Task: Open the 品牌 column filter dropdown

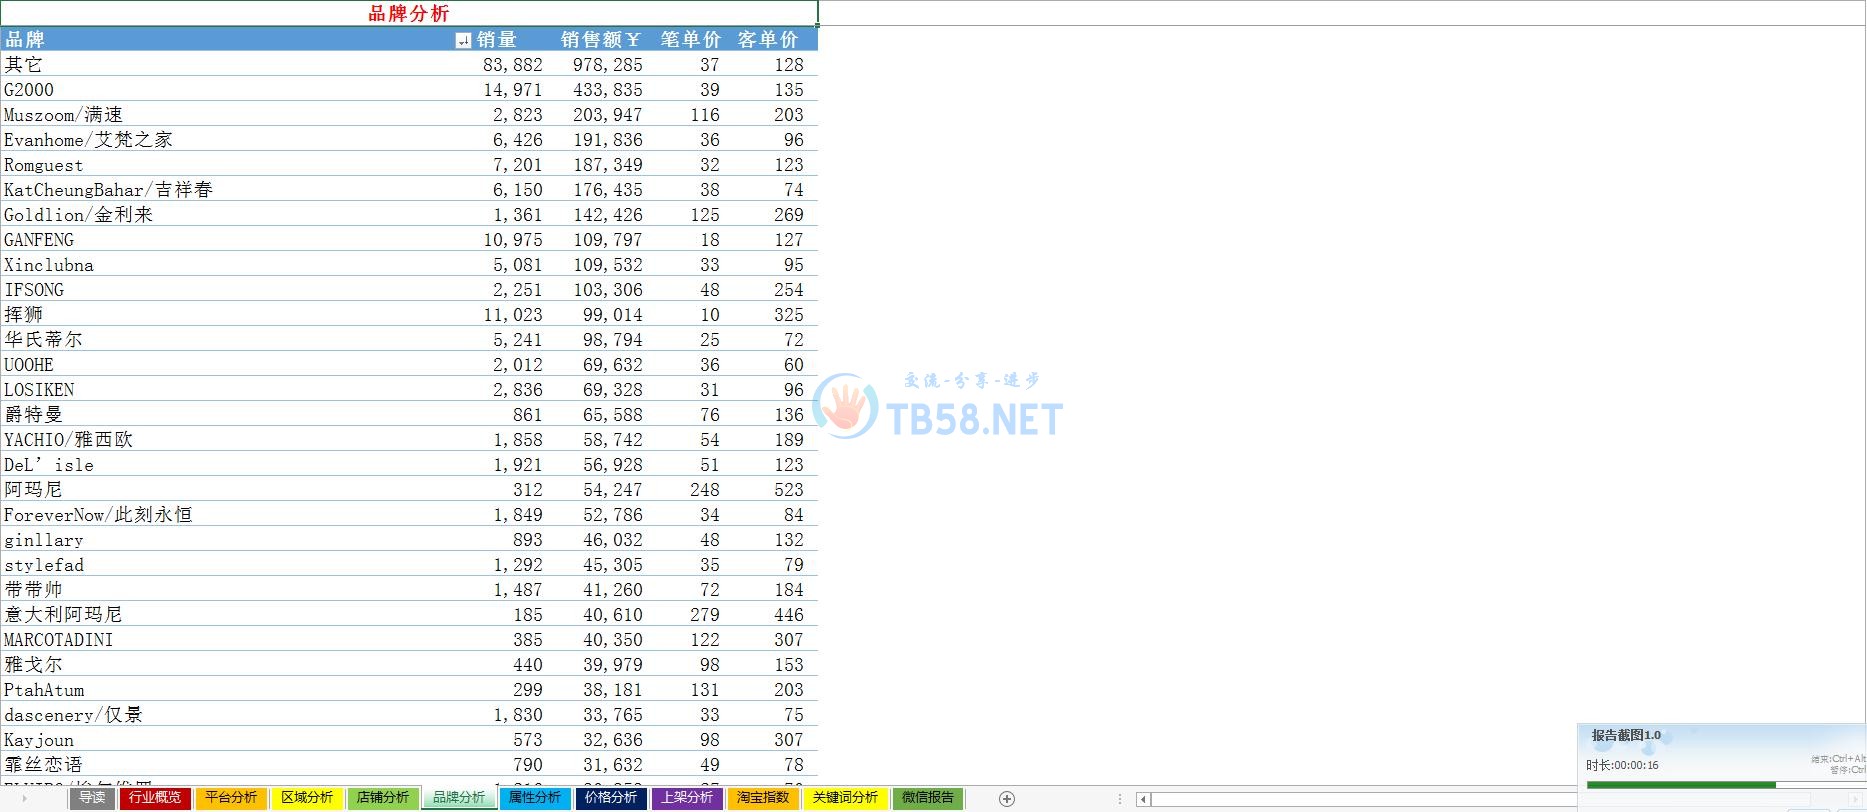Action: [x=463, y=40]
